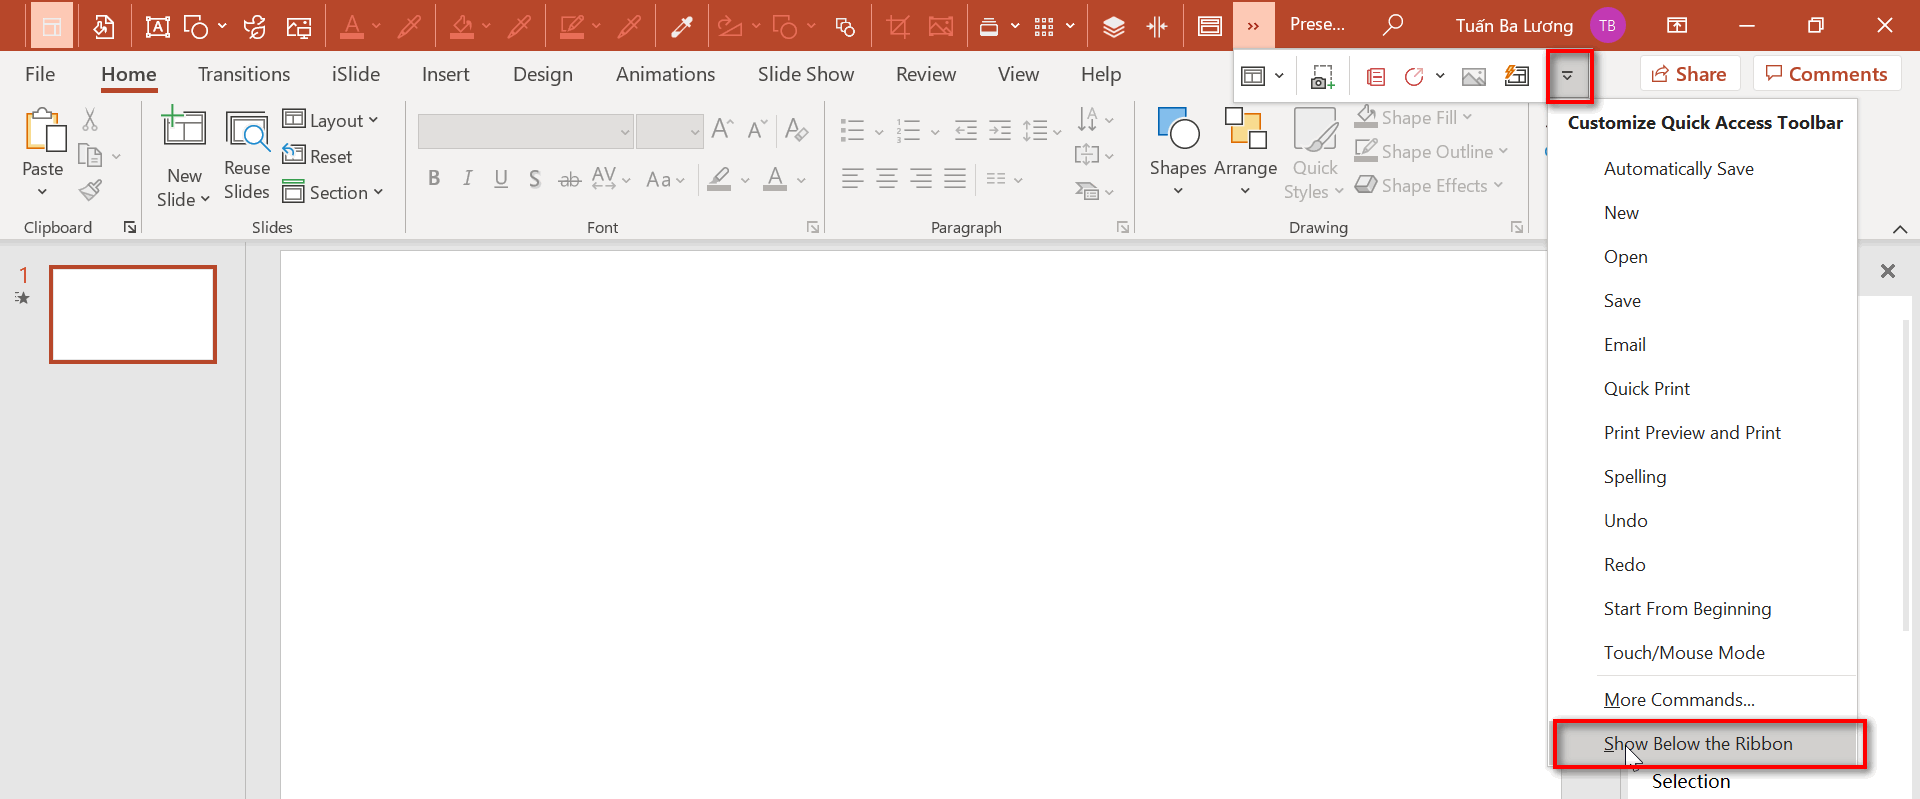
Task: Click the Shapes gallery icon
Action: 1178,128
